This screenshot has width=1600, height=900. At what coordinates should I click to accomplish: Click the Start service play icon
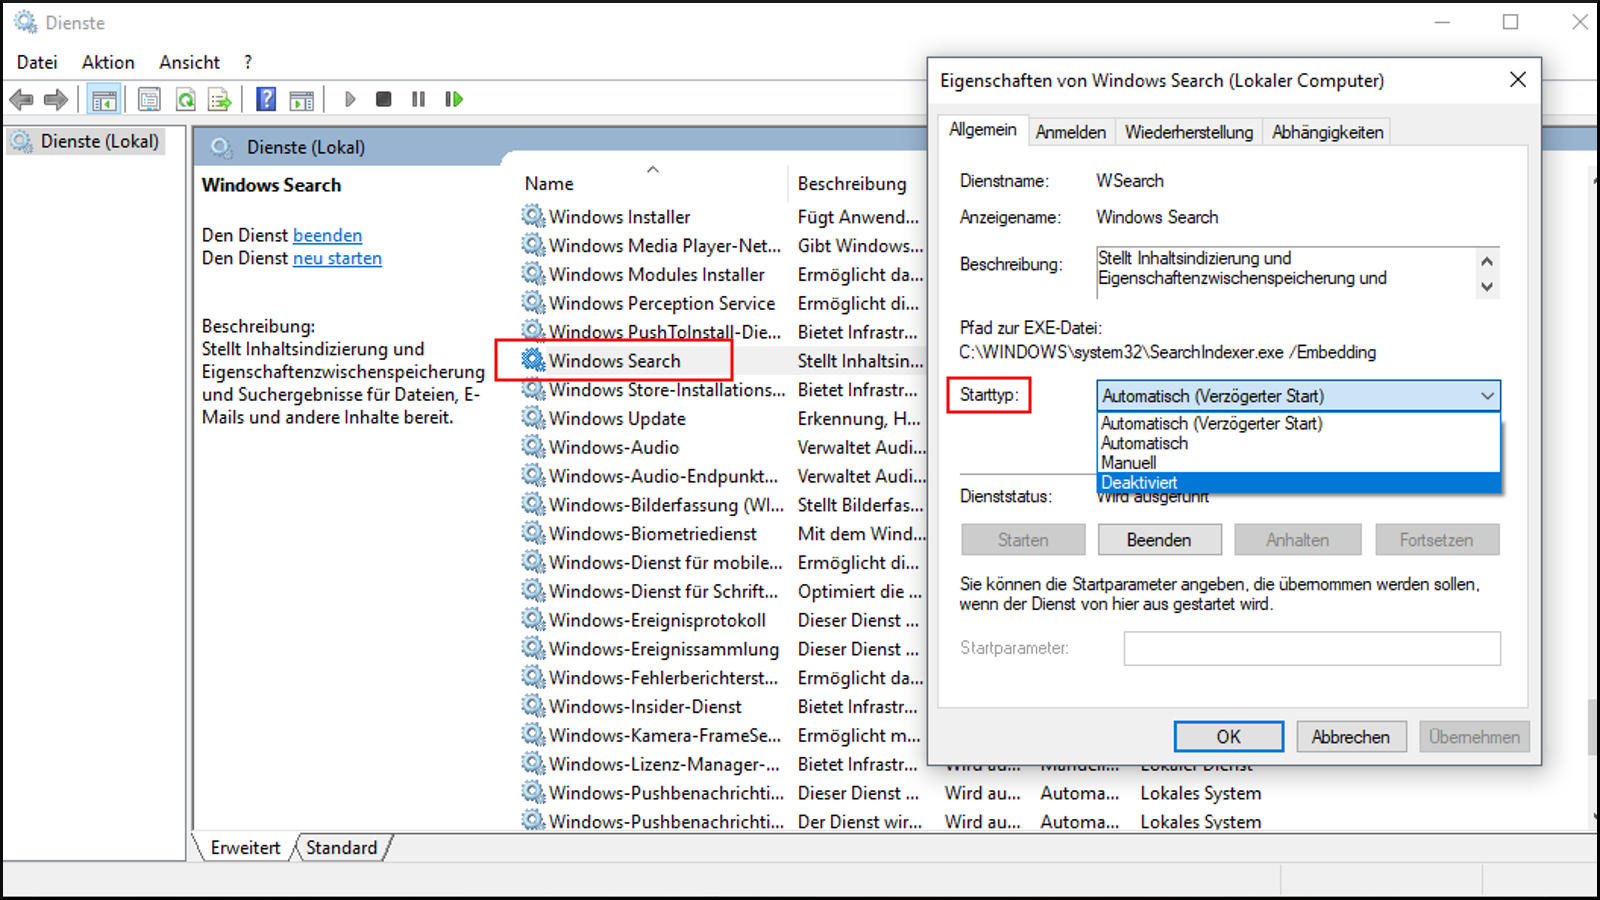click(350, 99)
